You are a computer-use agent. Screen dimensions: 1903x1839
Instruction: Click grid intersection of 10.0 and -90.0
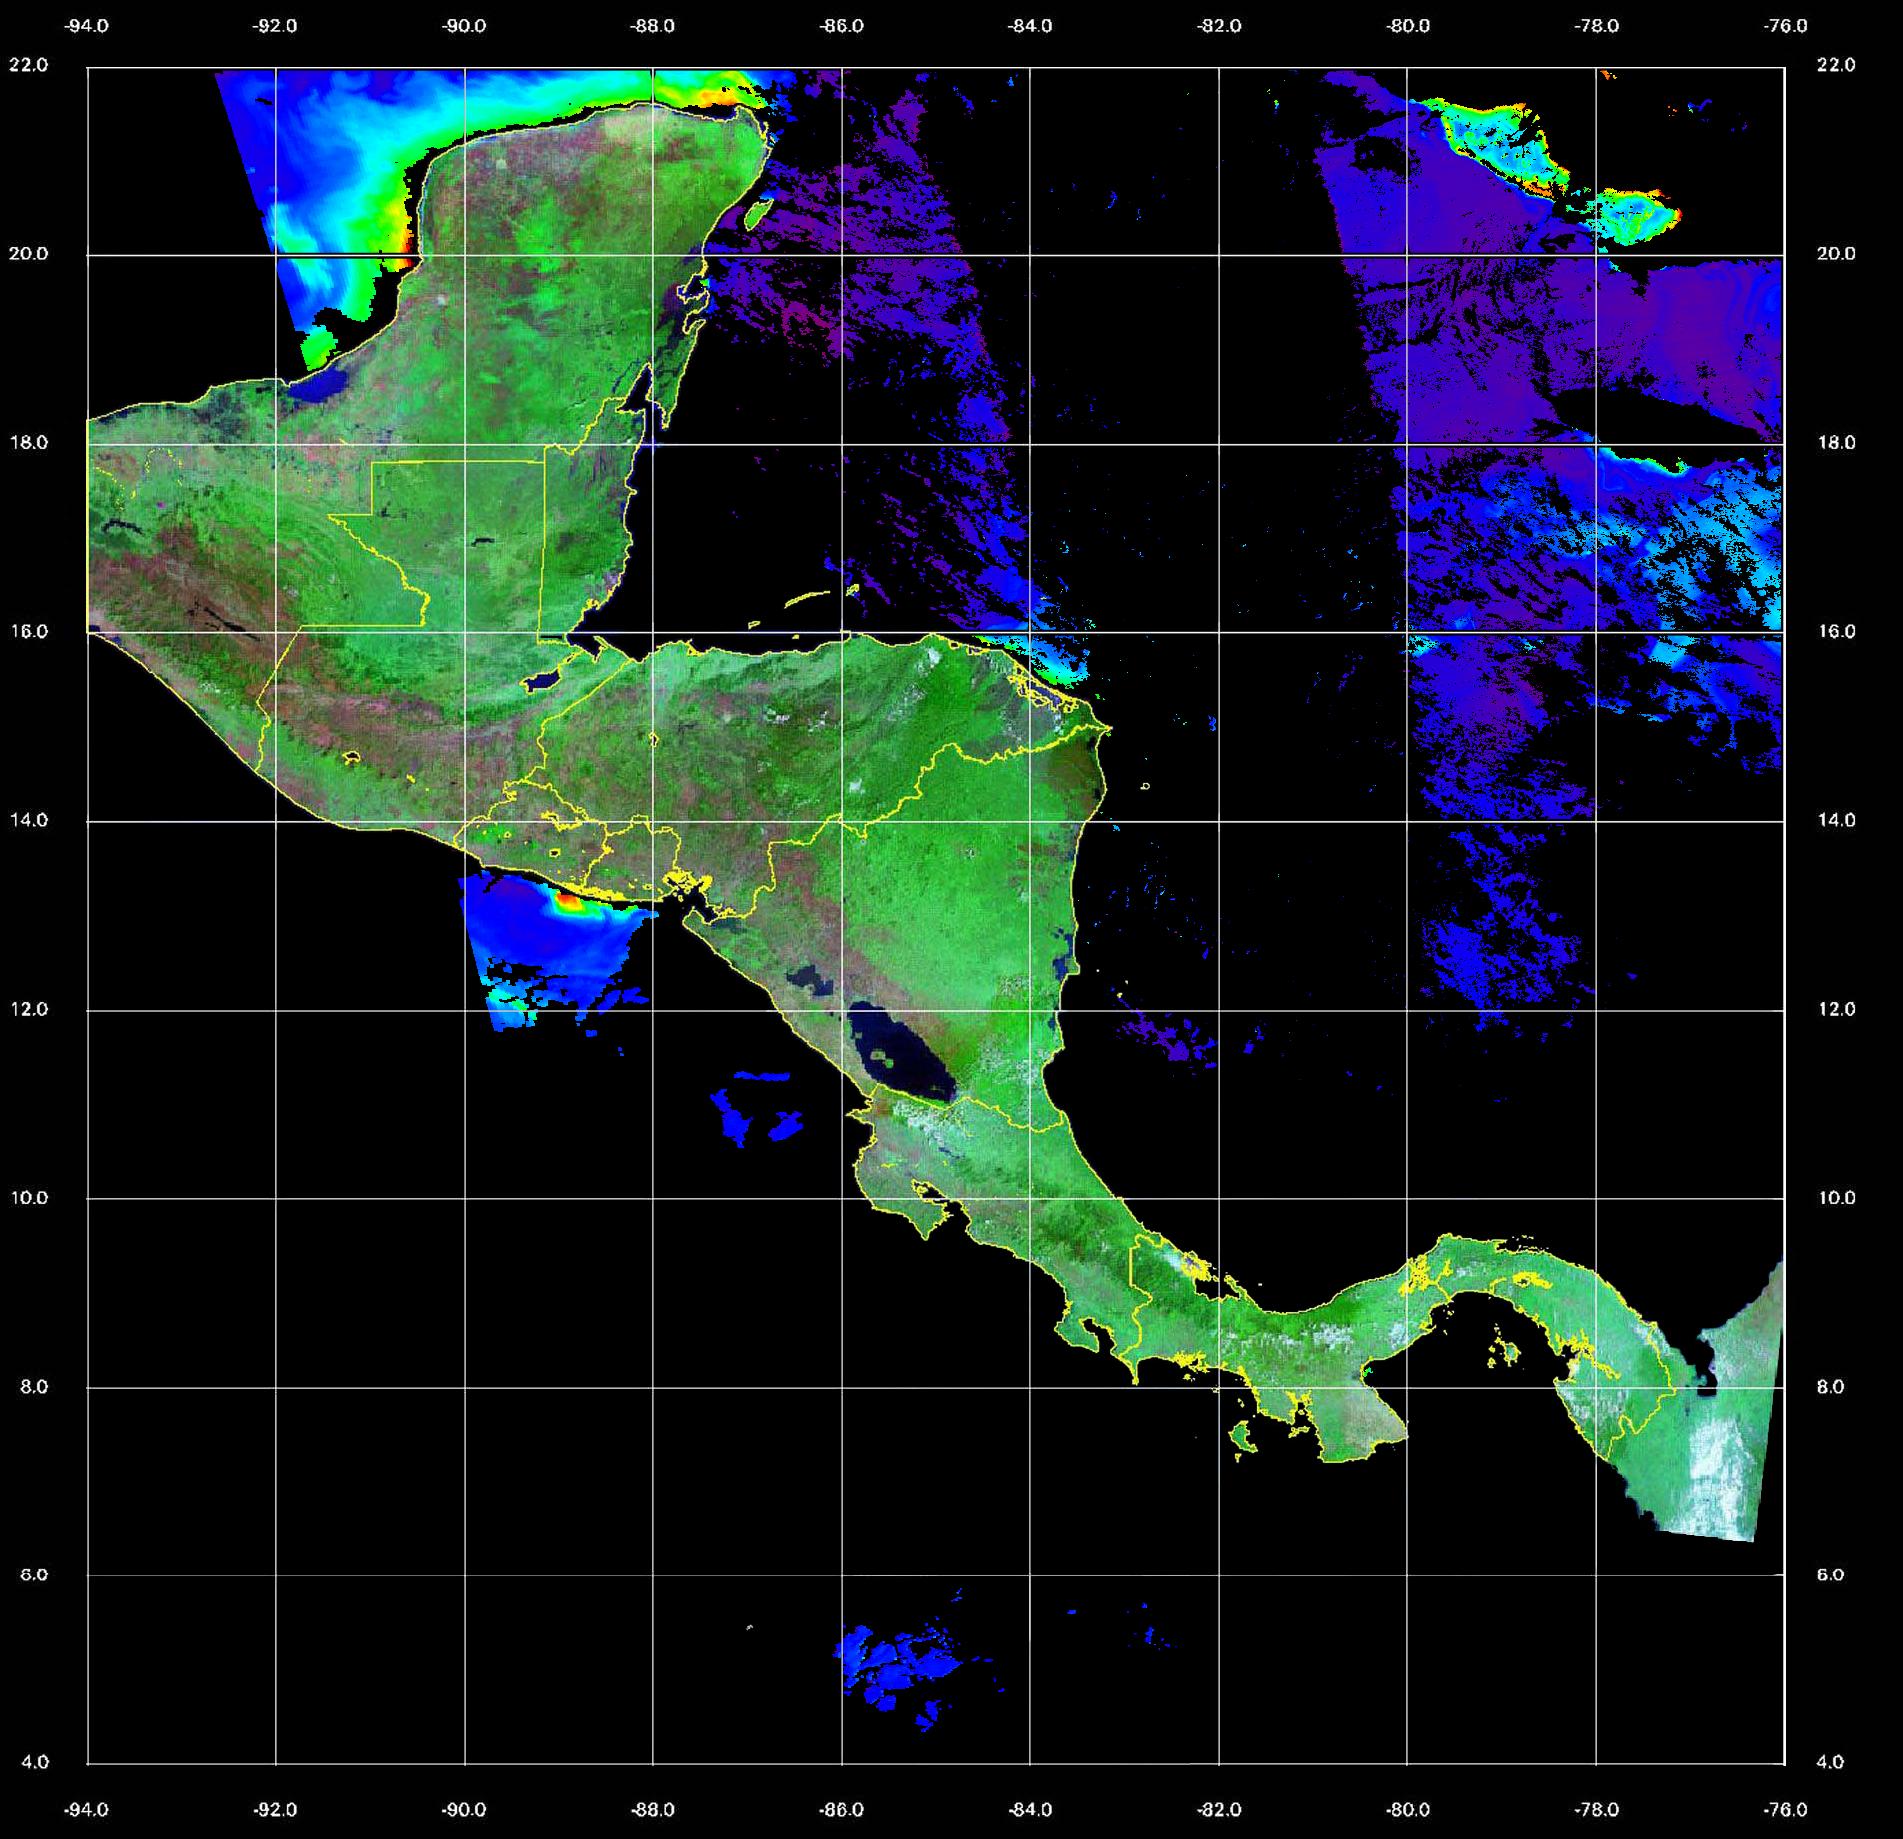pyautogui.click(x=464, y=1198)
